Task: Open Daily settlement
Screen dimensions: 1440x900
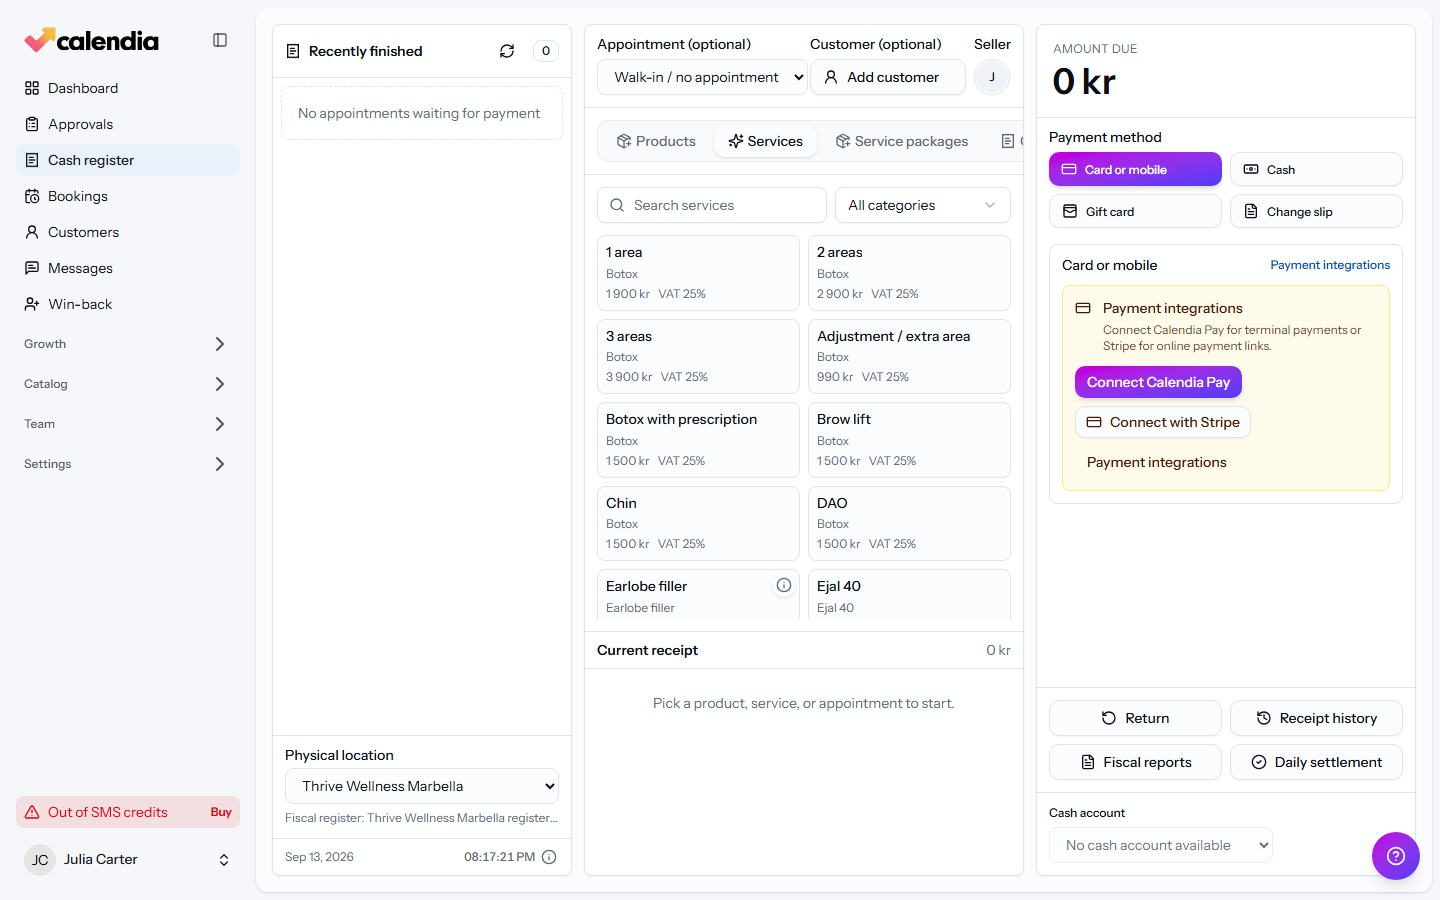Action: 1316,762
